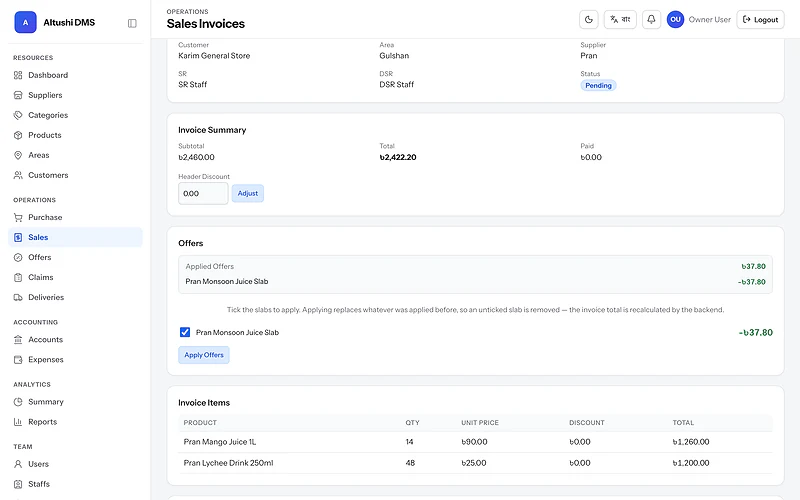
Task: Click the Offers badge icon
Action: (18, 257)
